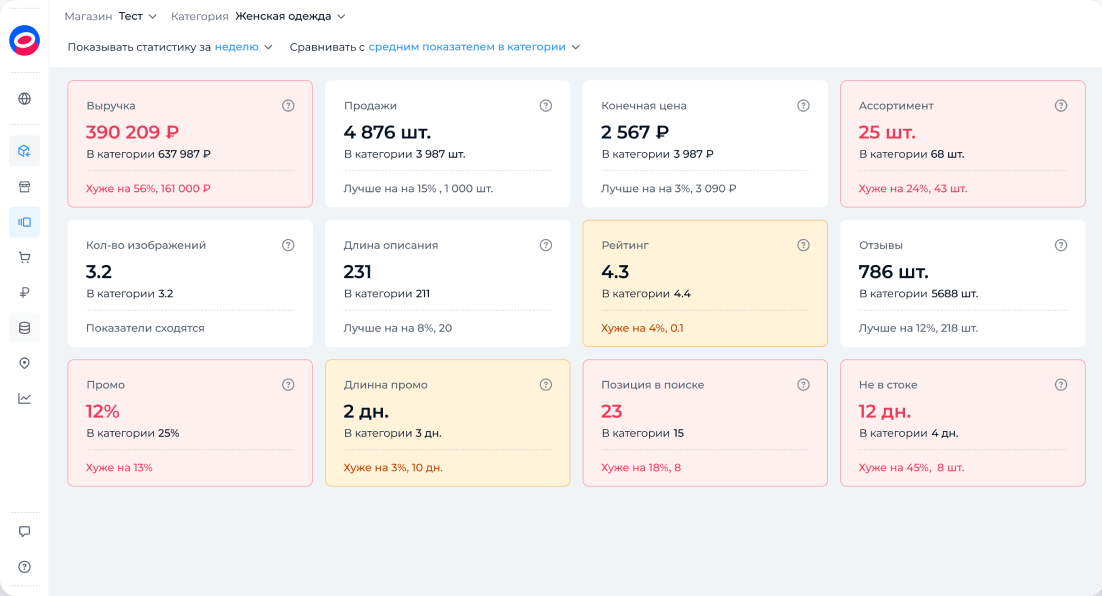The width and height of the screenshot is (1102, 596).
Task: Open the 'средним показателем в категории' comparison dropdown
Action: [473, 47]
